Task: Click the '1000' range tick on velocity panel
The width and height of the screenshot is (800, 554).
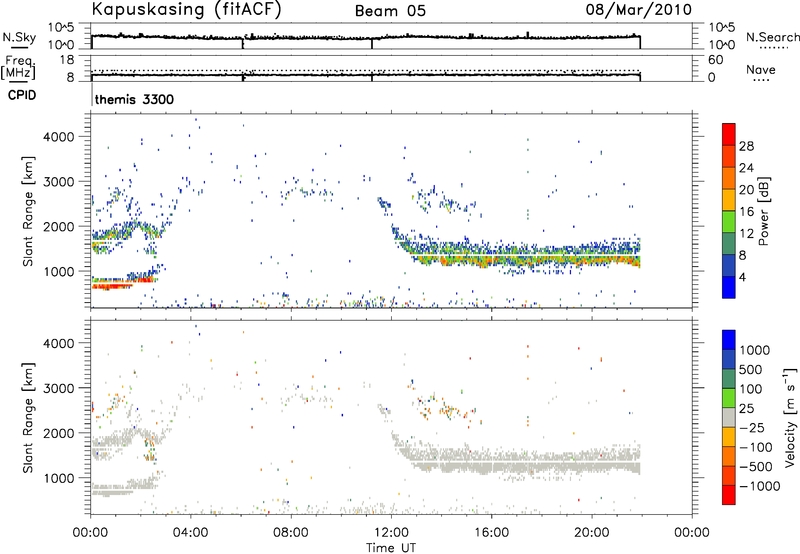Action: pyautogui.click(x=59, y=478)
